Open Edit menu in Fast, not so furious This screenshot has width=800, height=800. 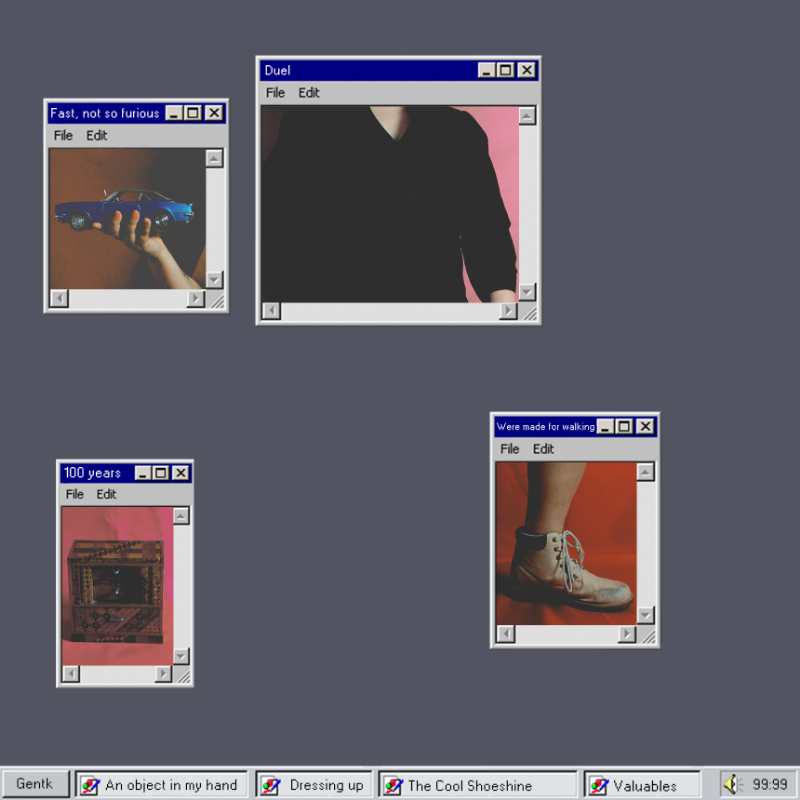[96, 136]
